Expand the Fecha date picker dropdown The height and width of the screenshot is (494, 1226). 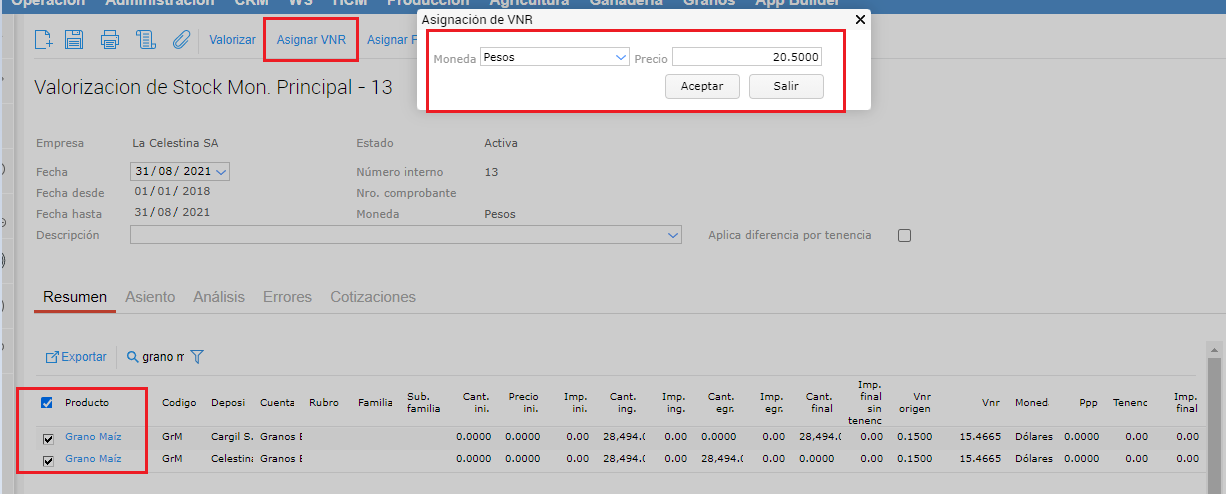tap(220, 172)
